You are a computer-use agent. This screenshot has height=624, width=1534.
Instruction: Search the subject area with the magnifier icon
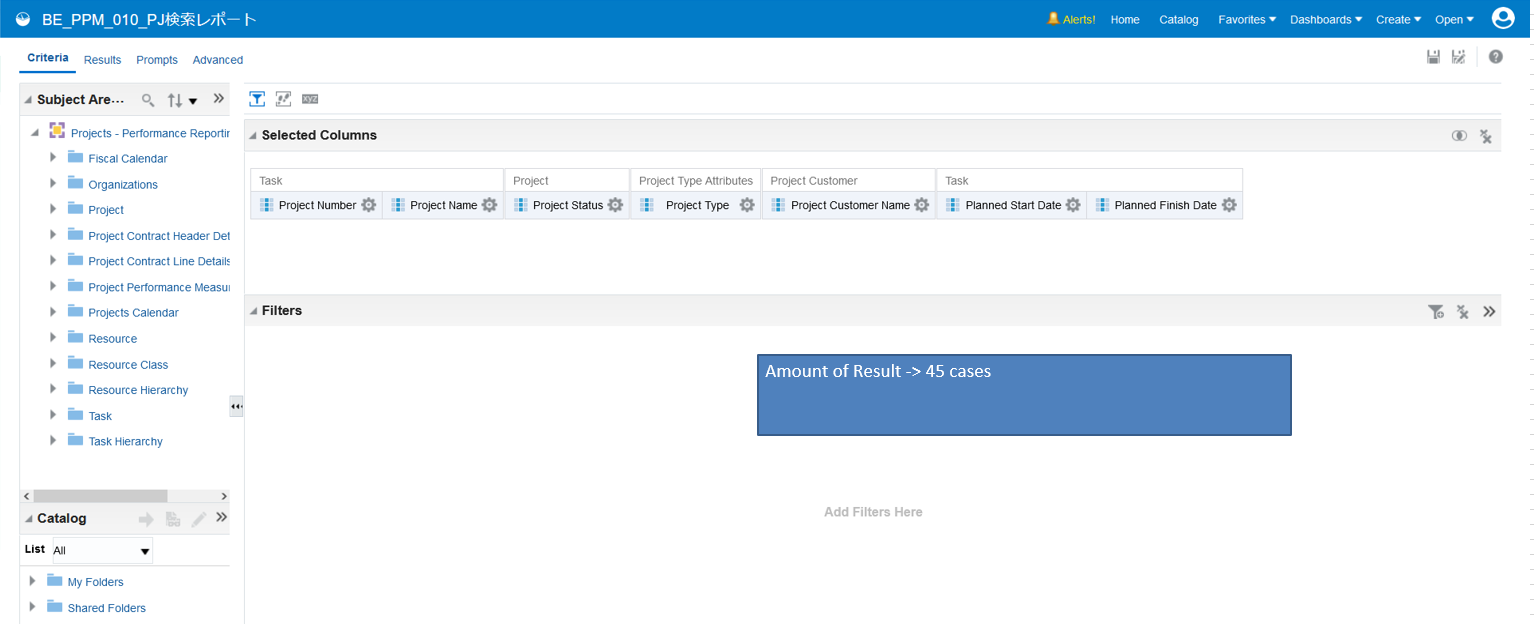pyautogui.click(x=147, y=99)
